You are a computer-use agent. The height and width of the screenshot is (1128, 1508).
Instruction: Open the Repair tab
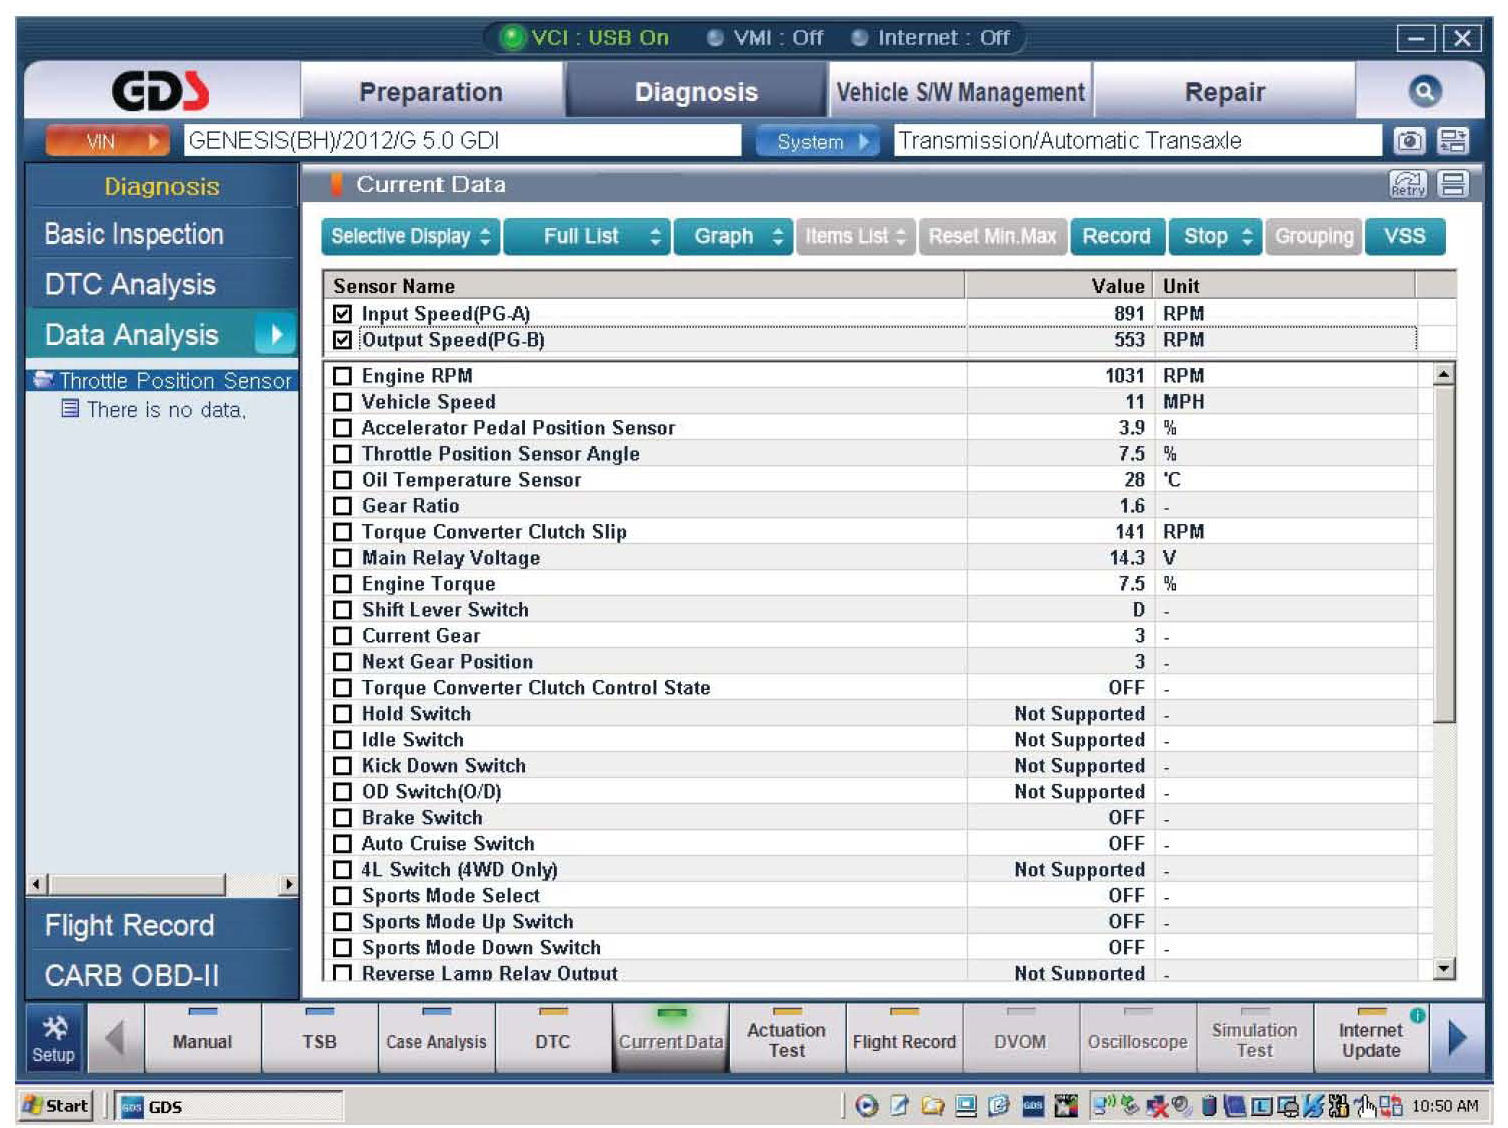tap(1224, 92)
